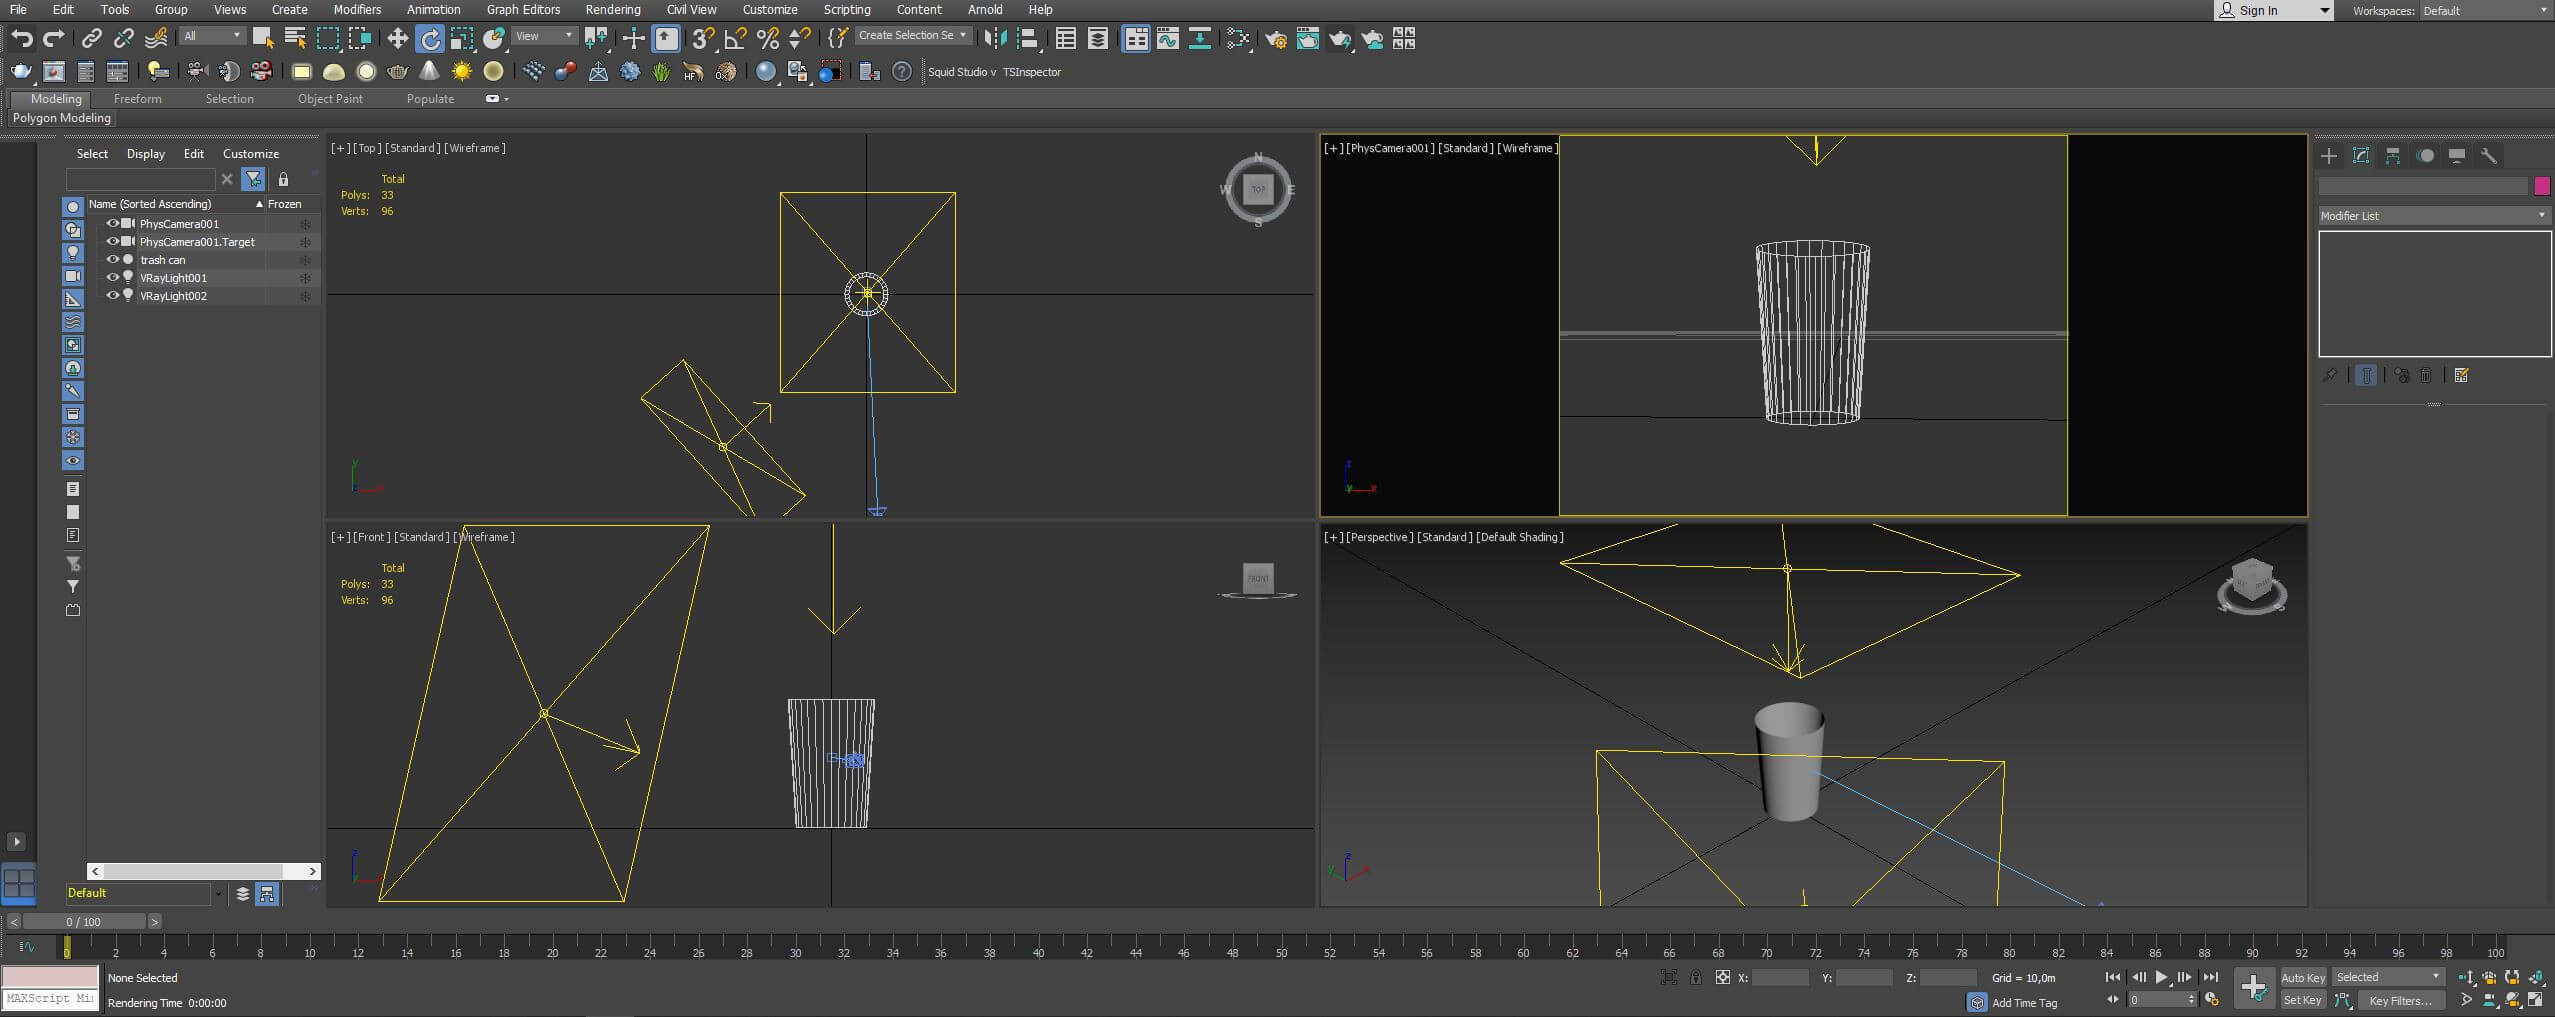Play the animation
Image resolution: width=2555 pixels, height=1017 pixels.
pos(2161,978)
